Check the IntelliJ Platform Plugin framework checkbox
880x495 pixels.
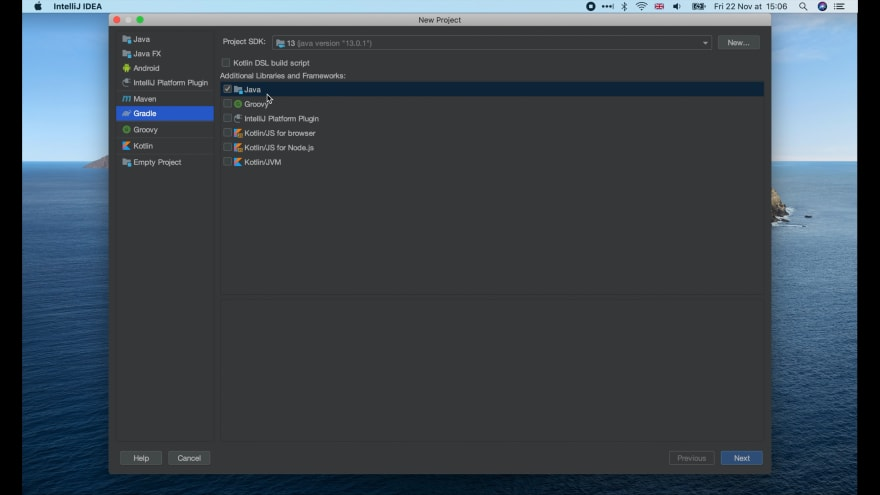pyautogui.click(x=227, y=118)
